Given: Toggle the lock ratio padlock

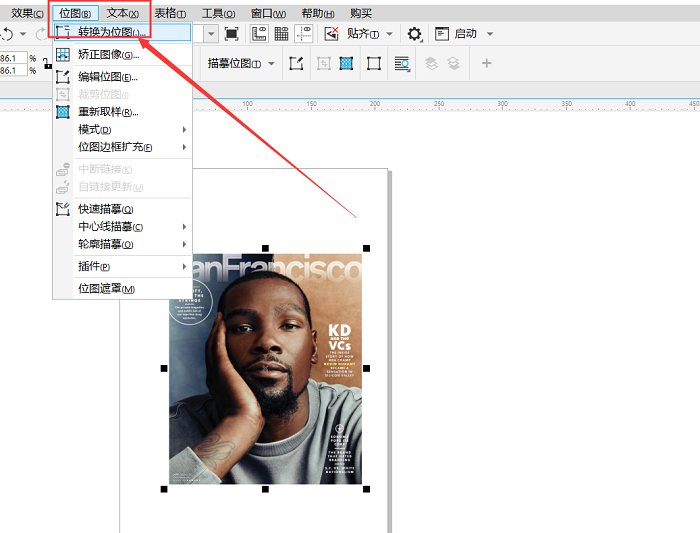Looking at the screenshot, I should pos(47,65).
